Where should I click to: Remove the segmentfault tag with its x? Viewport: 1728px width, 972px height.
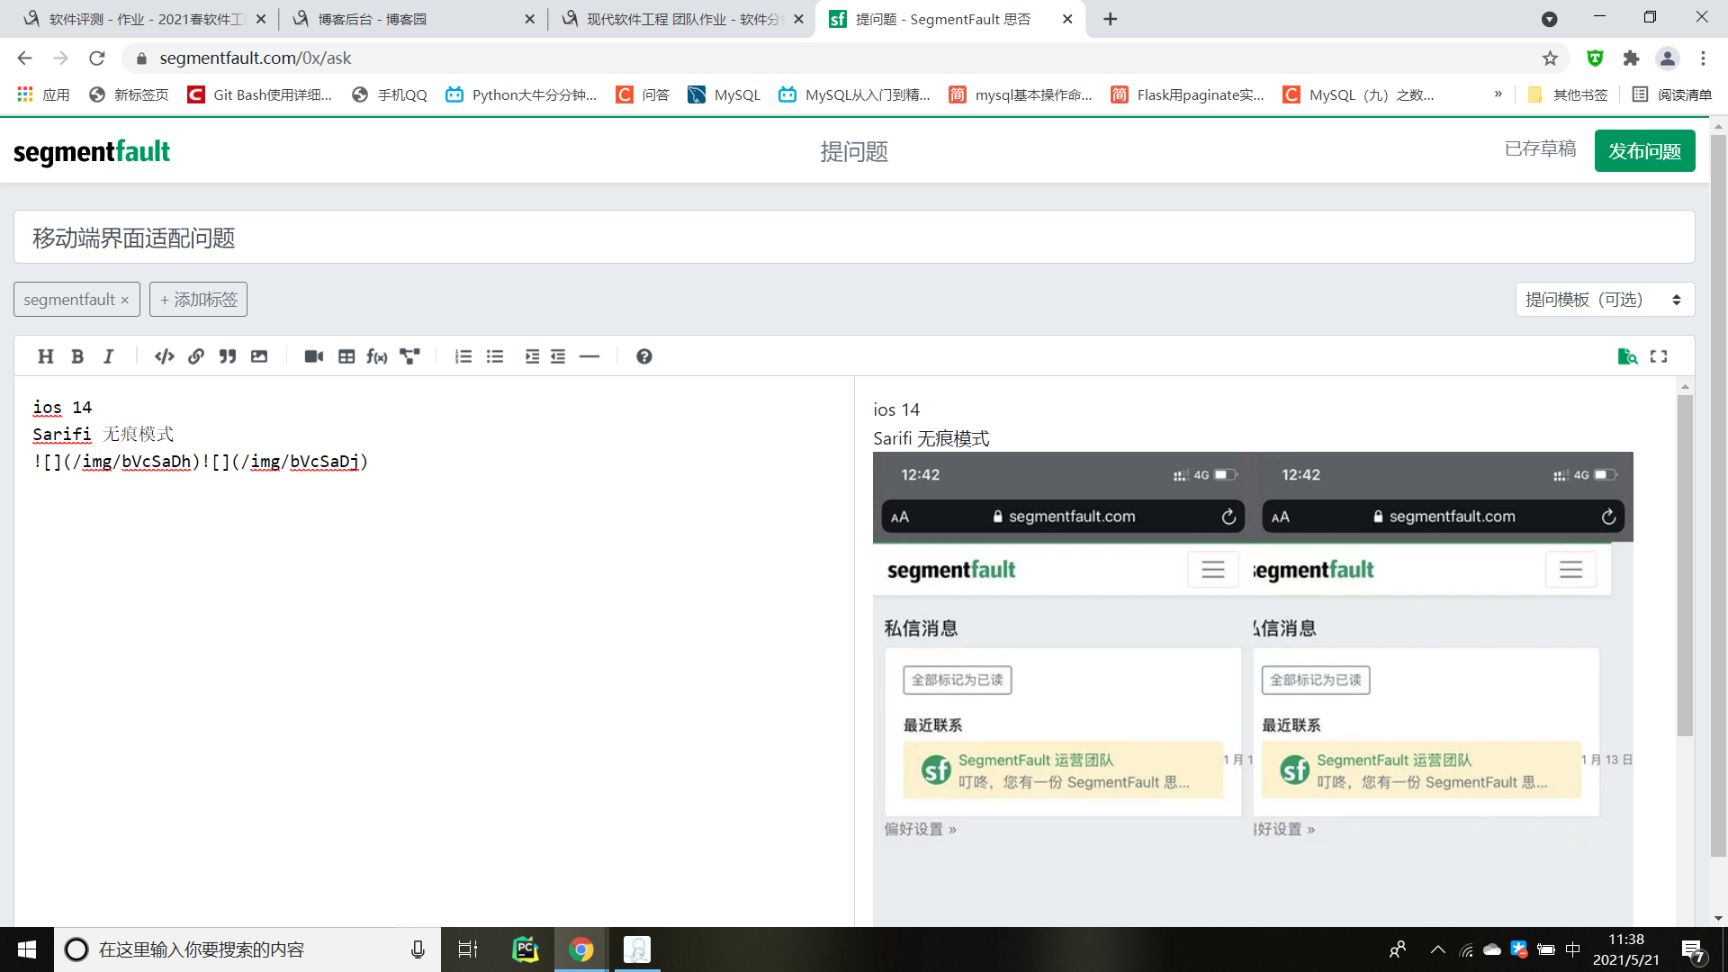(x=125, y=299)
